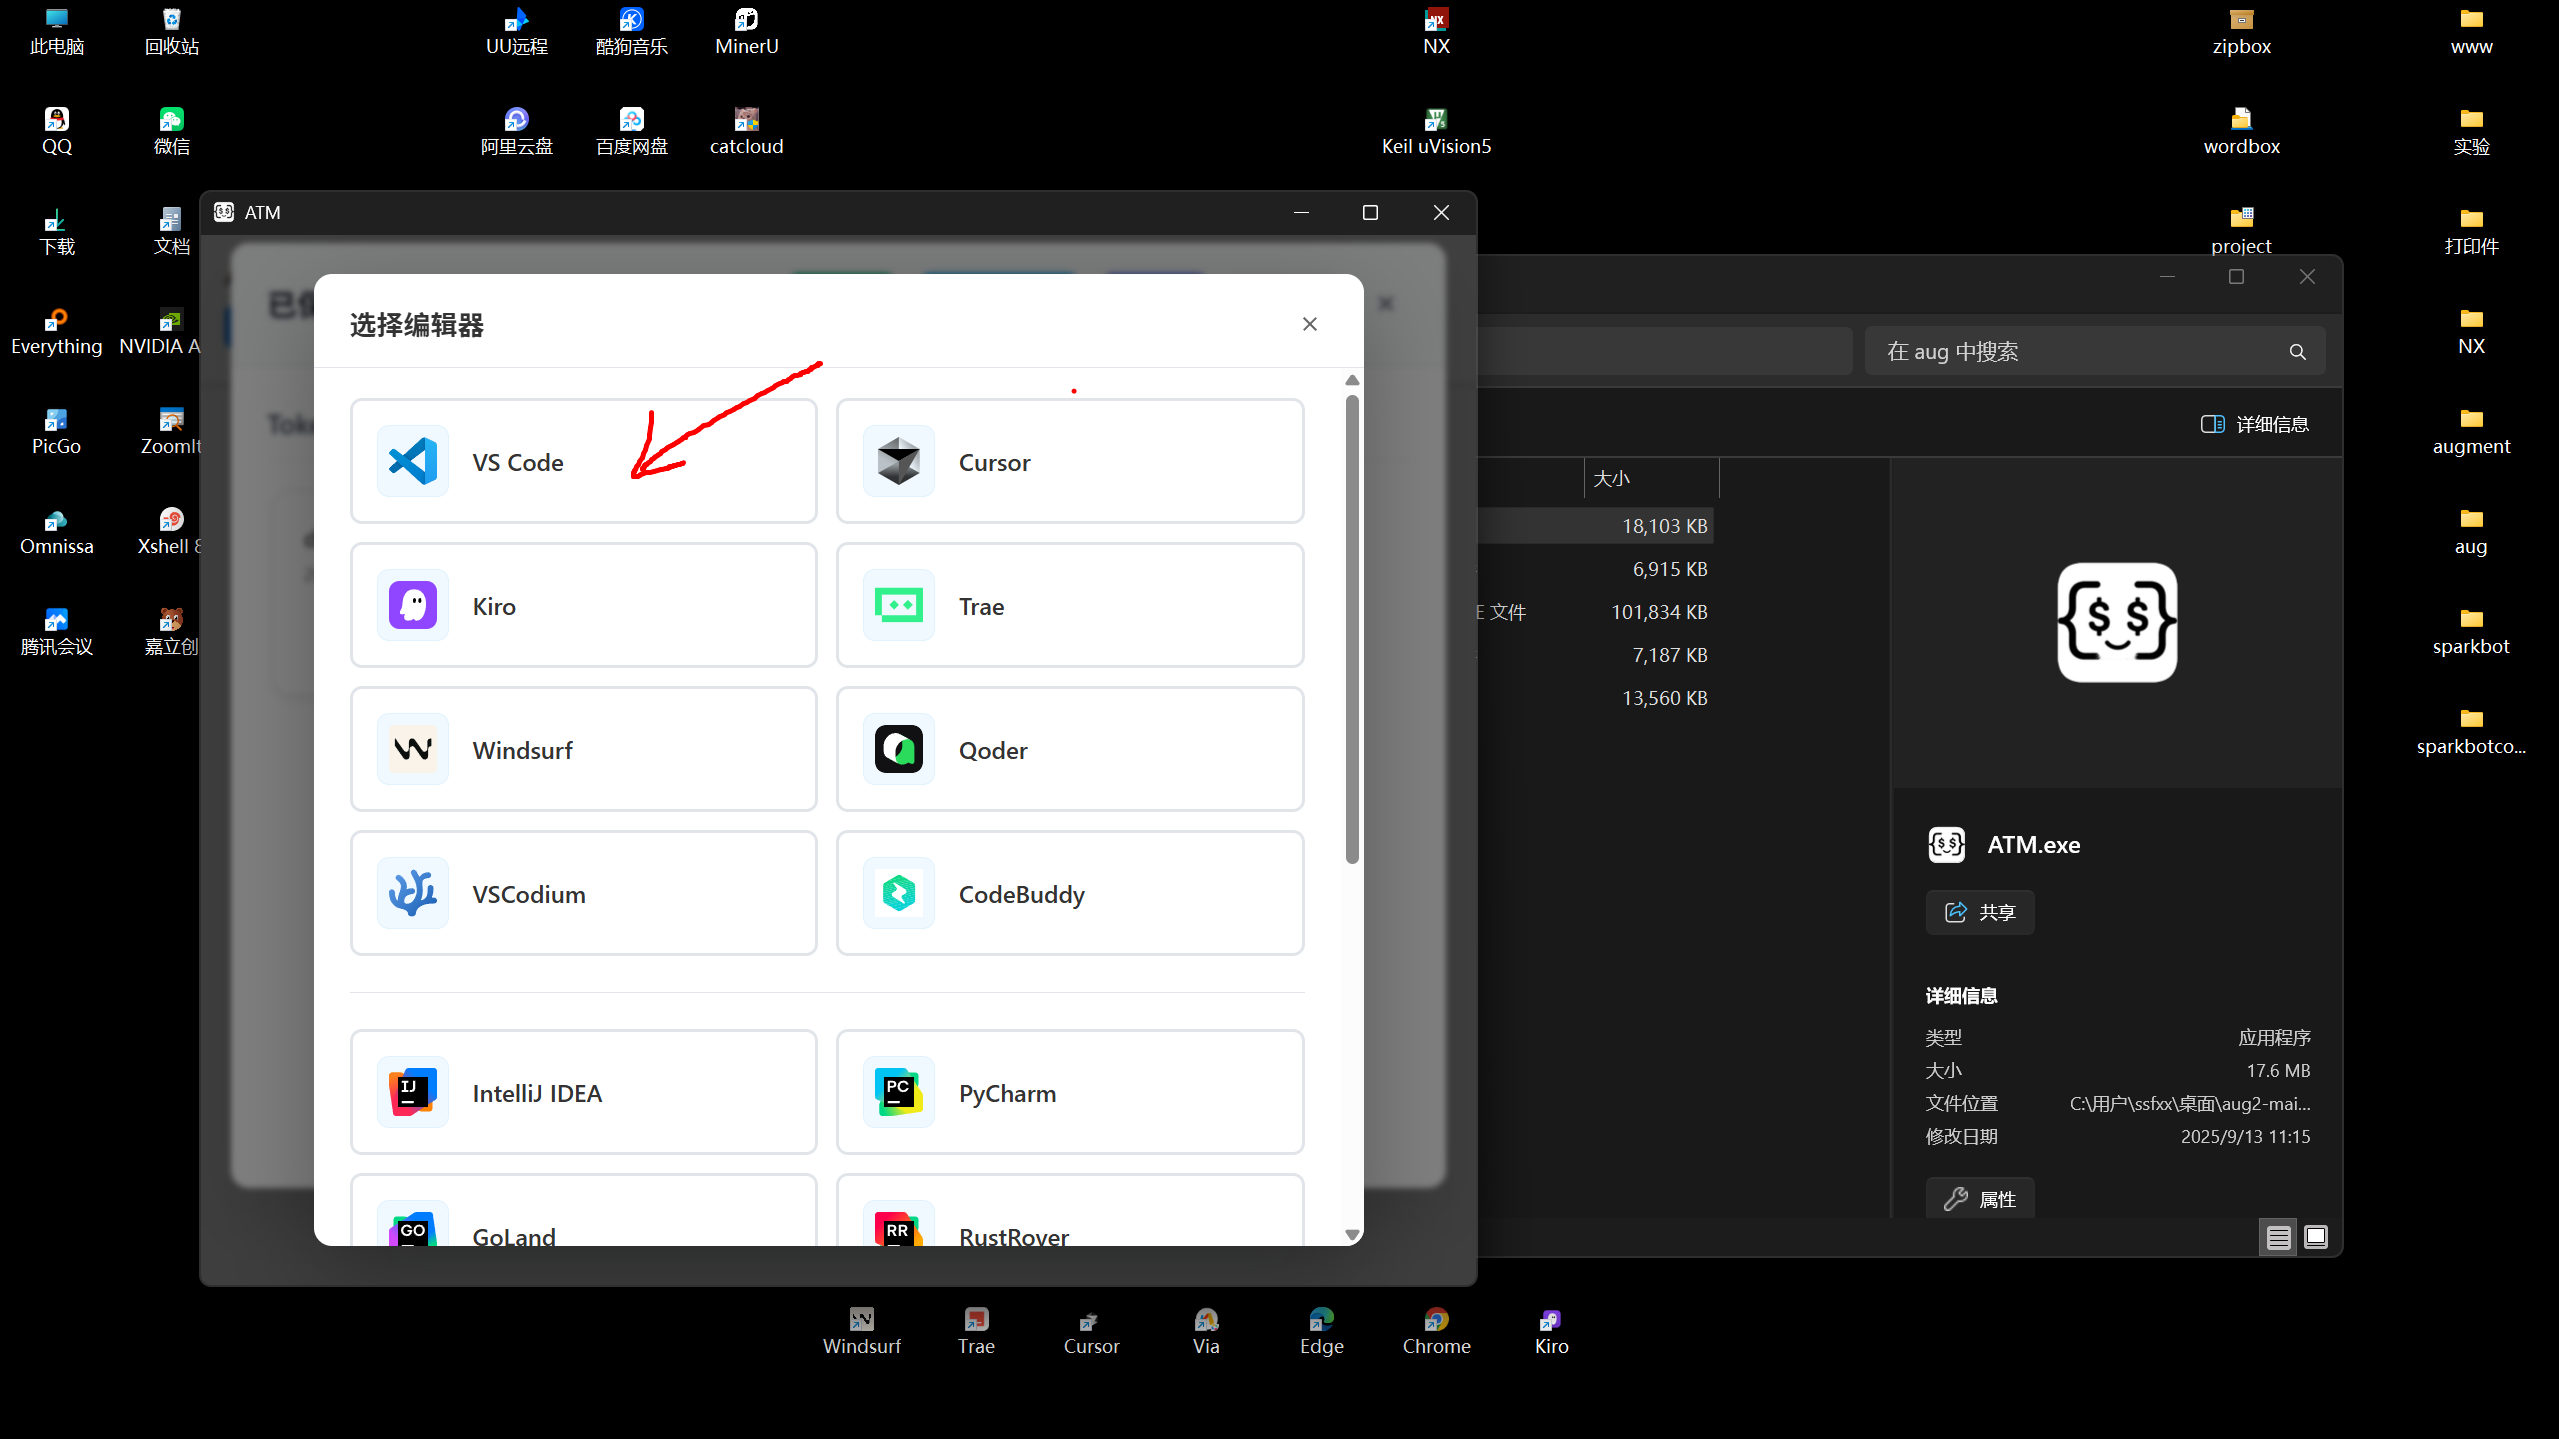Choose the Windsurf editor icon

coord(412,749)
